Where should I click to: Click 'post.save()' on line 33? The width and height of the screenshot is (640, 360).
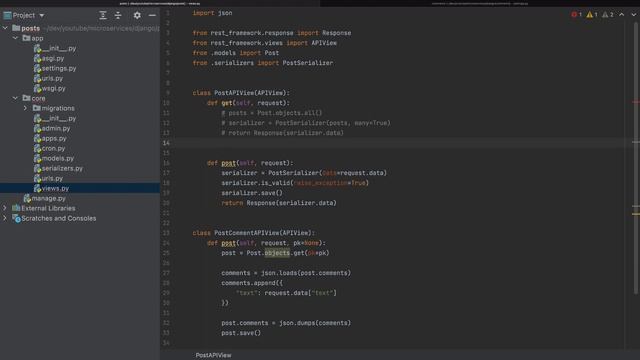coord(241,333)
